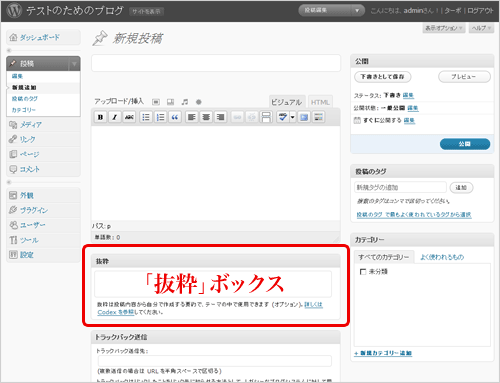Show the kitchen sink toolbar row
This screenshot has height=383, width=500.
(319, 117)
